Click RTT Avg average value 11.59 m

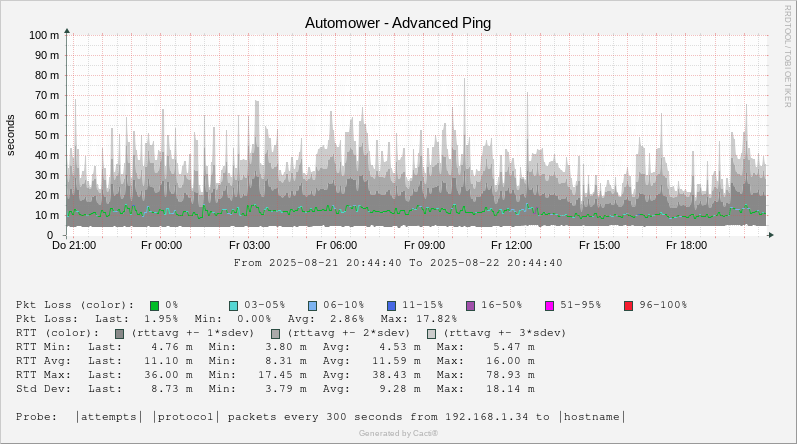(396, 361)
